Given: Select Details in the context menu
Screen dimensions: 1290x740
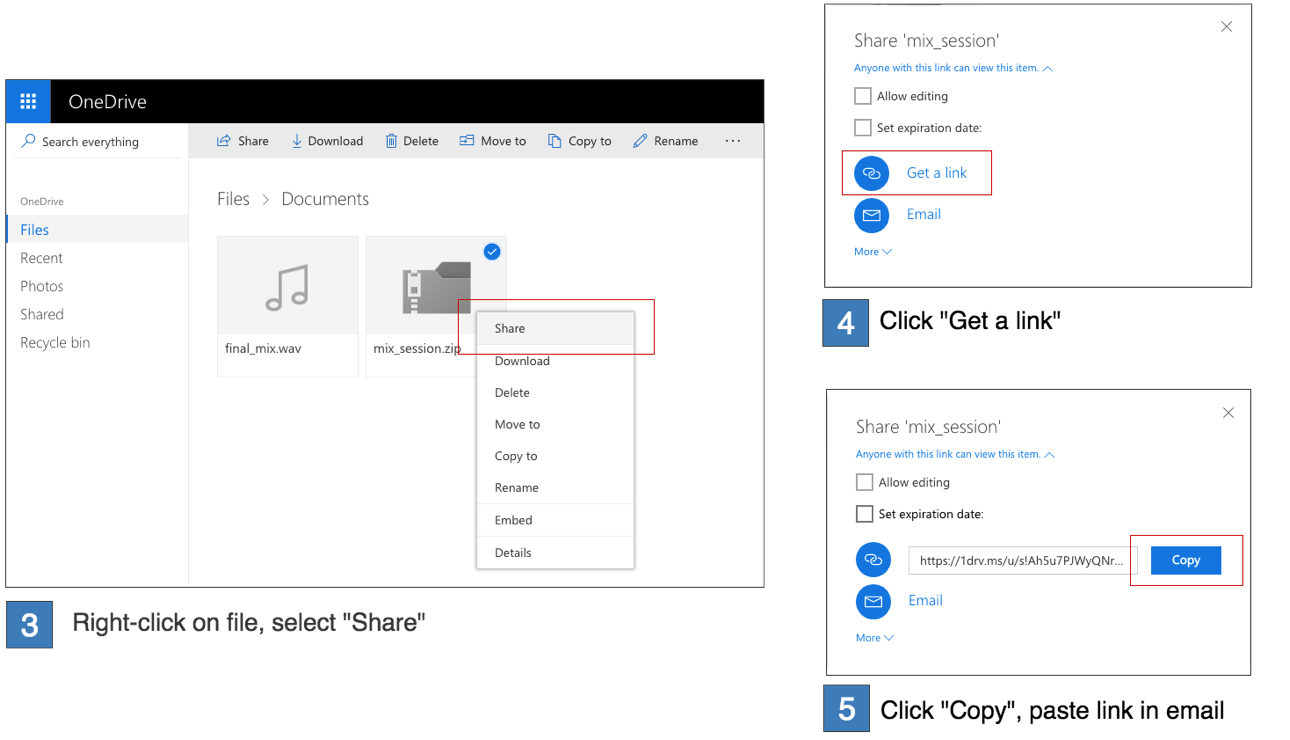Looking at the screenshot, I should [x=513, y=552].
